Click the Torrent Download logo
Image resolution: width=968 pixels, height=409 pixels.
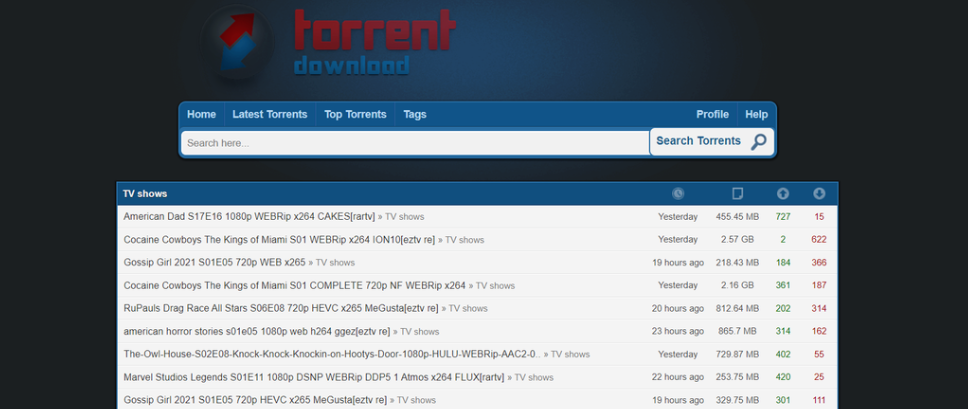tap(328, 43)
